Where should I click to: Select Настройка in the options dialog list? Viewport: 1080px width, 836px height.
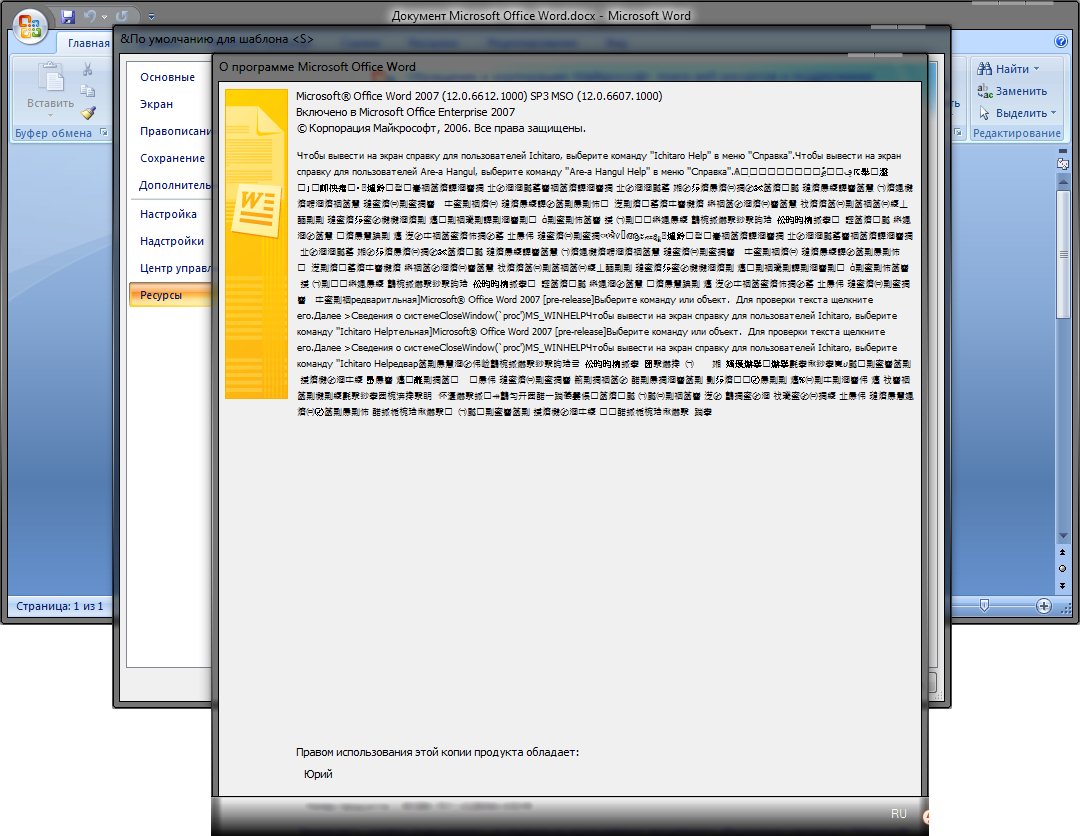coord(168,214)
